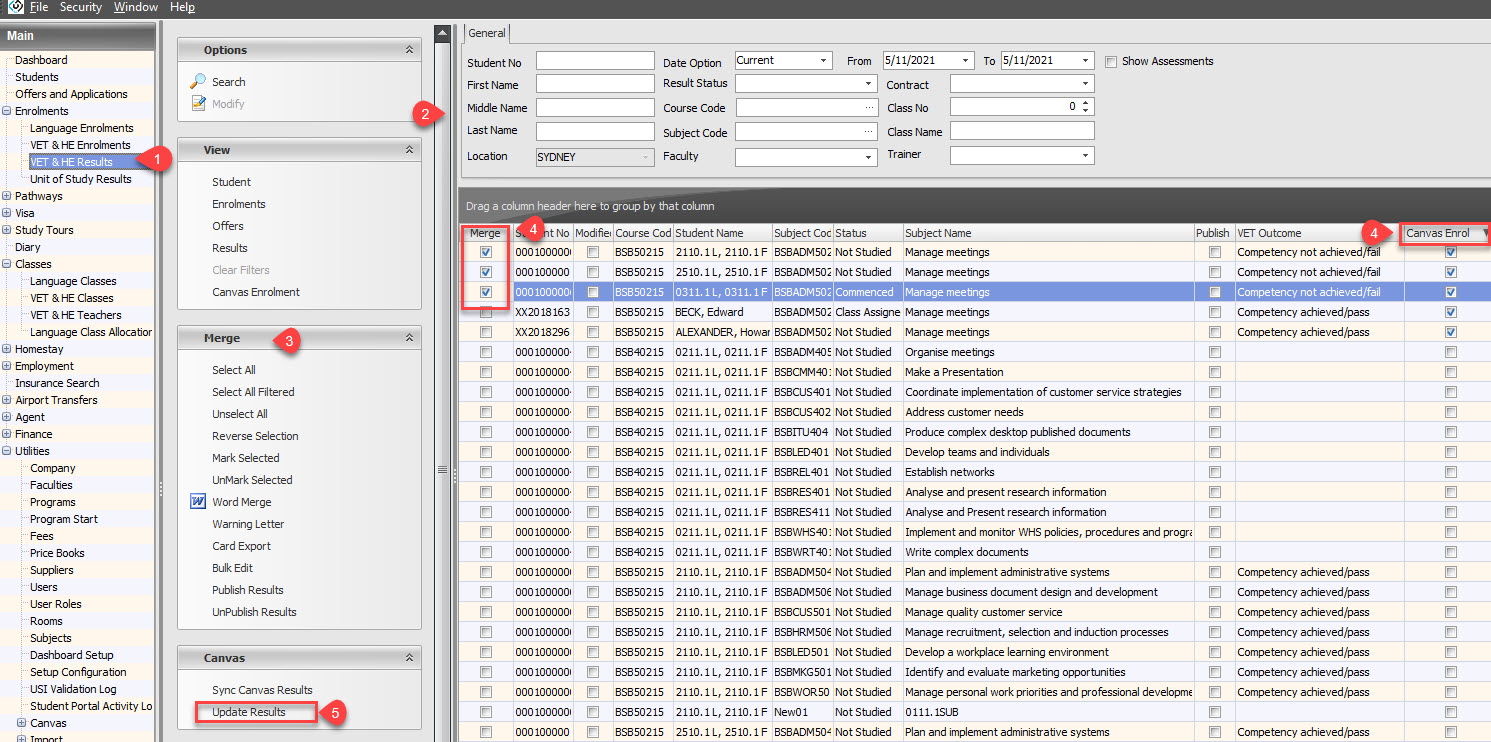Tick Publish checkbox for BECK, Edward row
This screenshot has height=742, width=1491.
[1214, 312]
